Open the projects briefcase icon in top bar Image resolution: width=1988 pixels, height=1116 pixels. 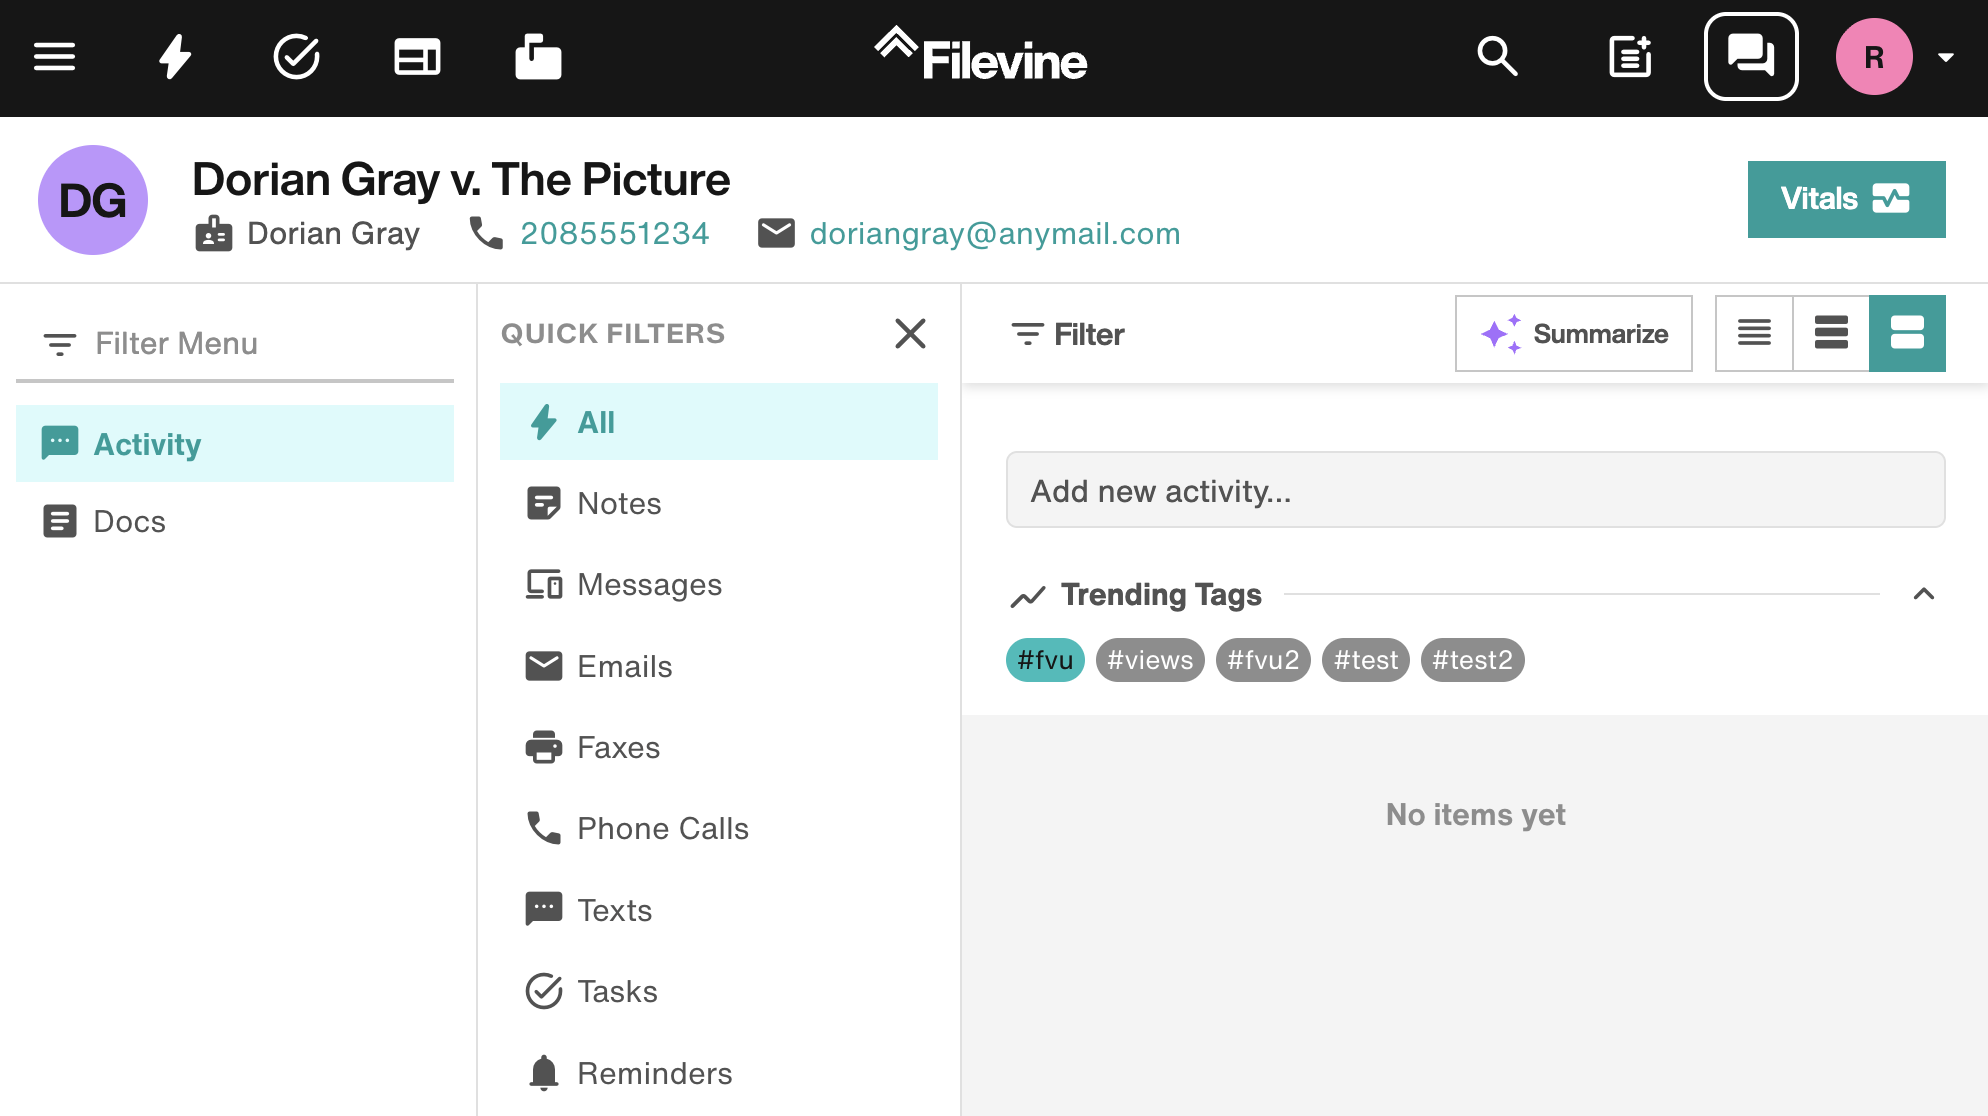pyautogui.click(x=538, y=57)
